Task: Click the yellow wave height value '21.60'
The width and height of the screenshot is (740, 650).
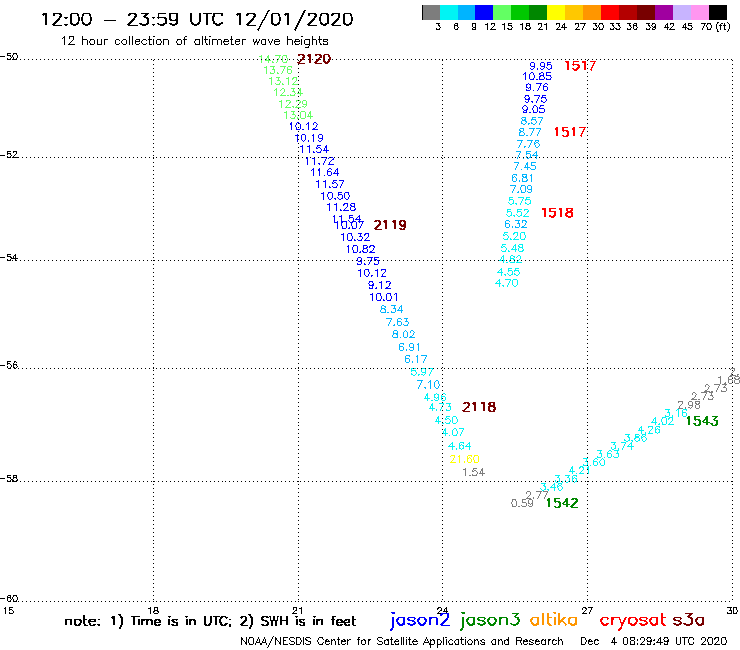Action: pyautogui.click(x=464, y=459)
